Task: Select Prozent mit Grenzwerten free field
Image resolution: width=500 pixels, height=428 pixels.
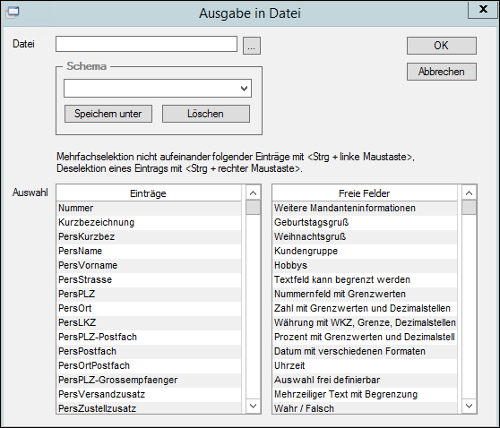Action: tap(365, 337)
